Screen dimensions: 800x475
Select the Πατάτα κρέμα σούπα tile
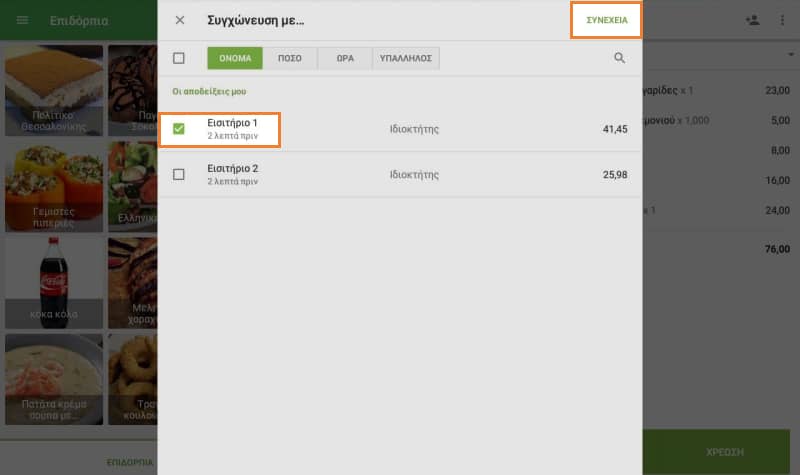click(x=52, y=378)
